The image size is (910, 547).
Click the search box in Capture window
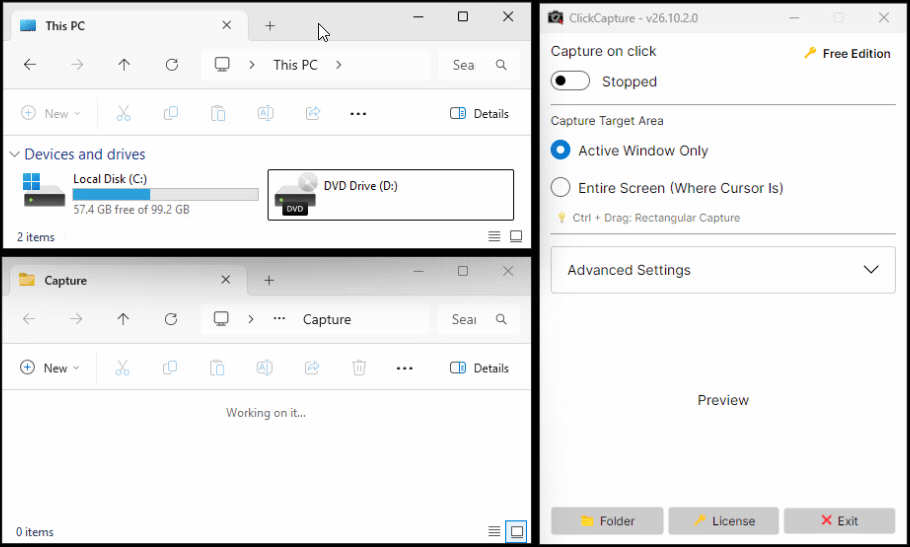(x=478, y=319)
